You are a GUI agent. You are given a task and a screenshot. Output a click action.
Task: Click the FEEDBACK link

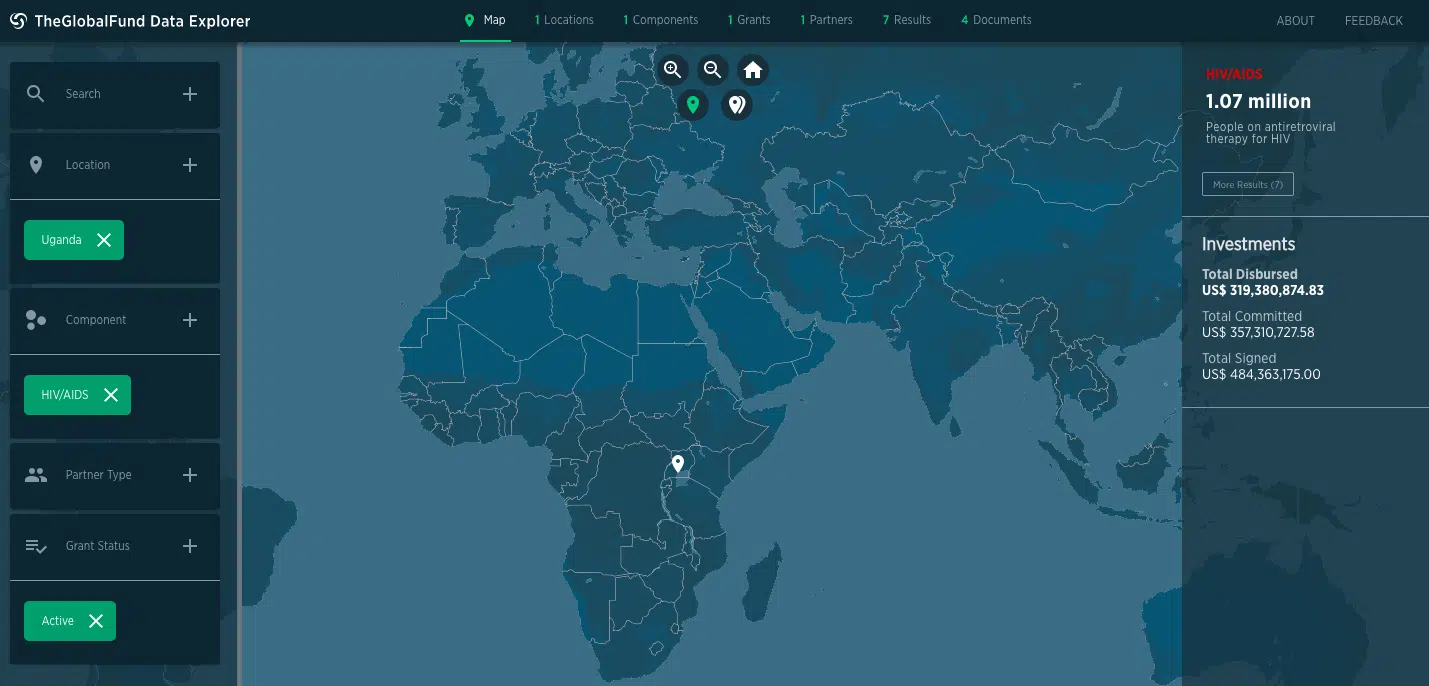click(x=1373, y=21)
